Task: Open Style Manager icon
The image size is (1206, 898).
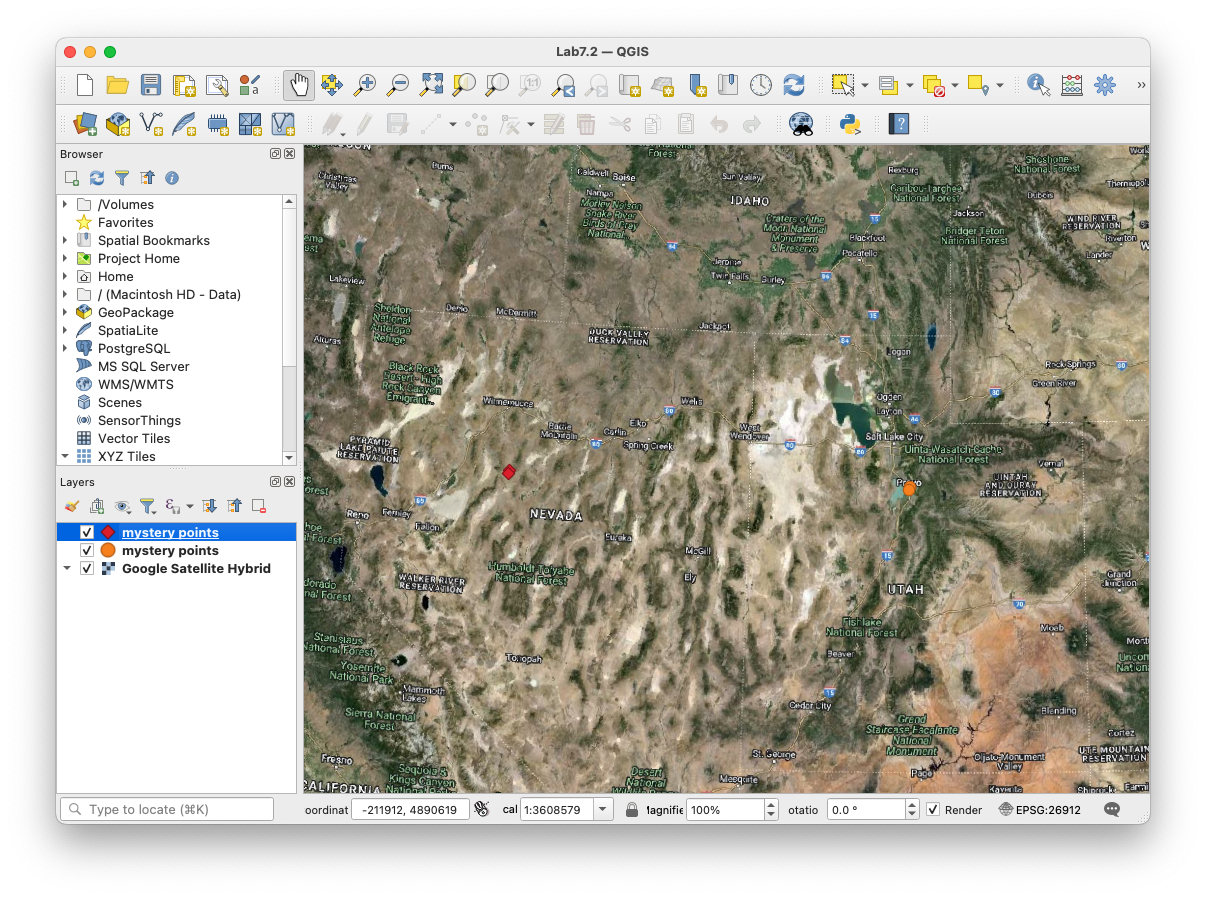Action: pyautogui.click(x=249, y=85)
